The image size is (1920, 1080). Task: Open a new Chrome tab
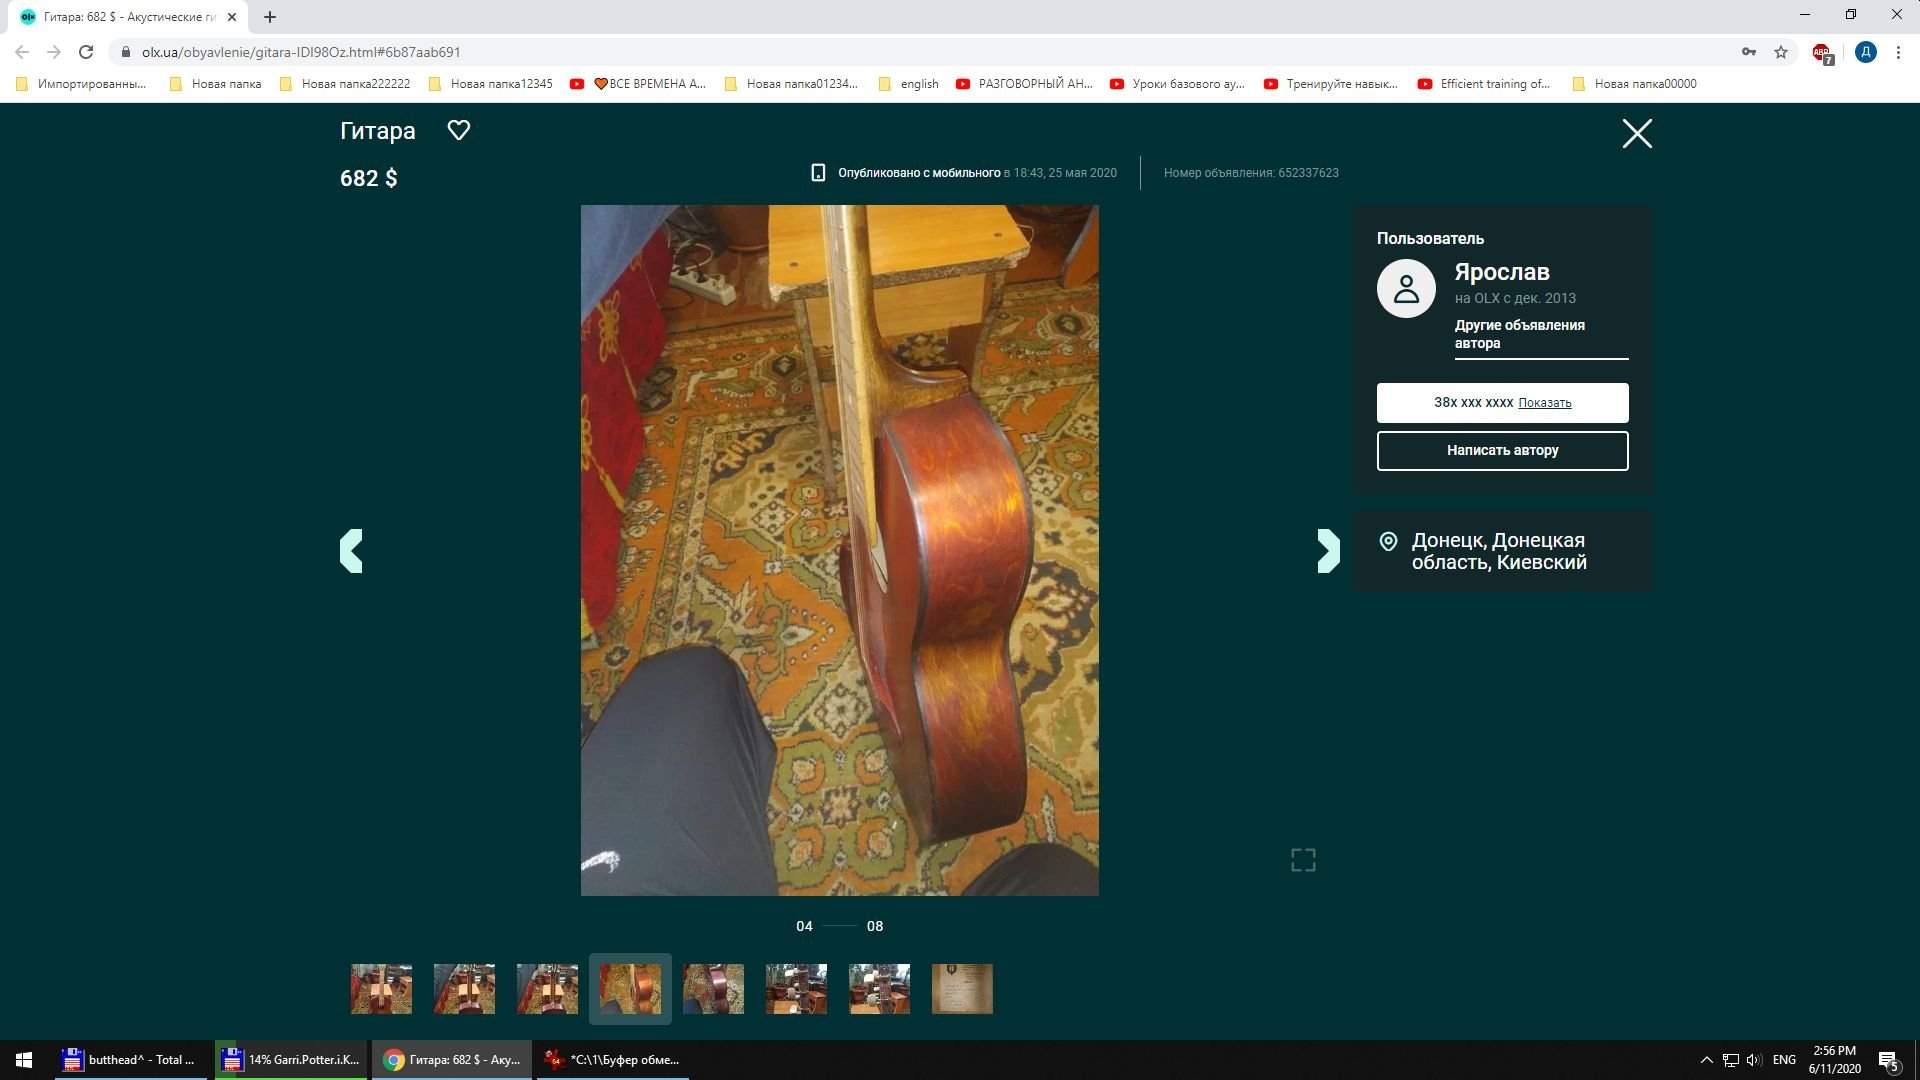click(270, 17)
